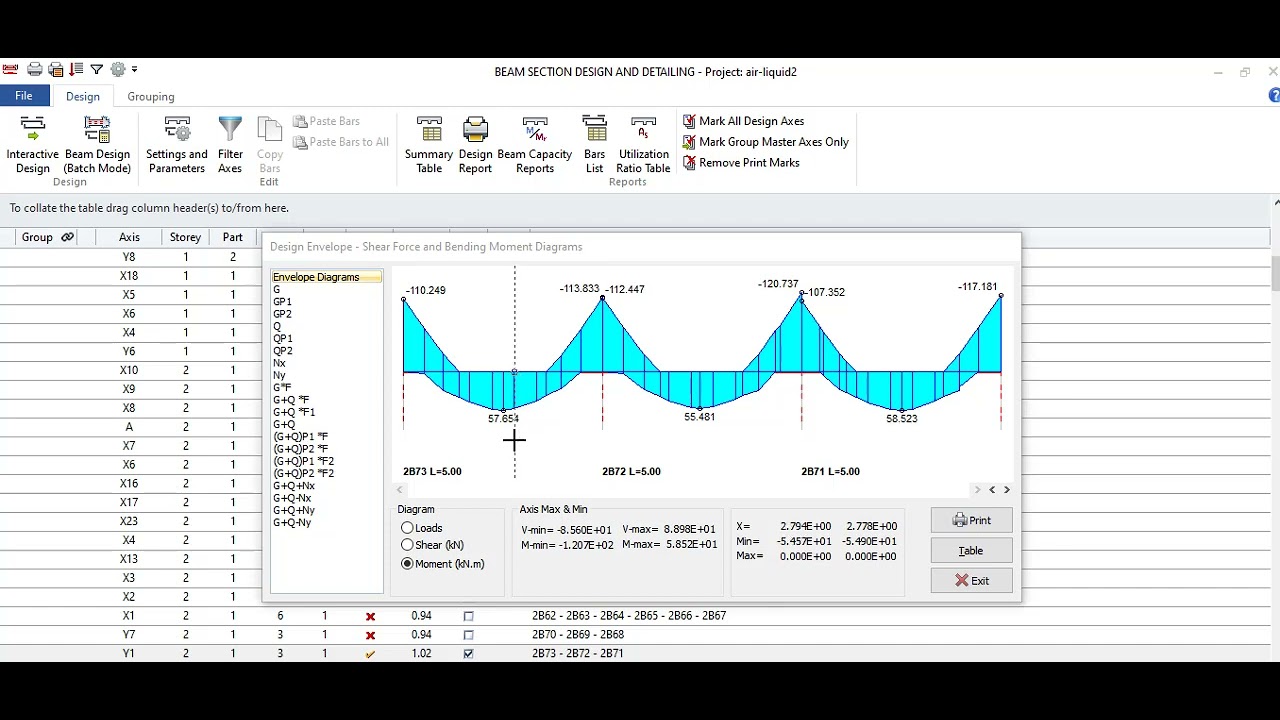Switch to the Design ribbon tab

tap(83, 97)
